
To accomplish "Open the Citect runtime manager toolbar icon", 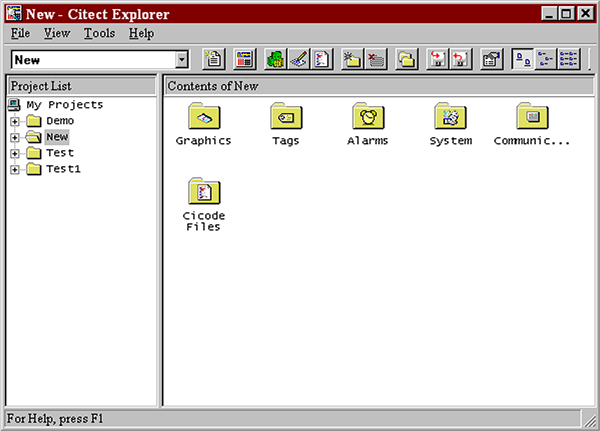I will [244, 59].
